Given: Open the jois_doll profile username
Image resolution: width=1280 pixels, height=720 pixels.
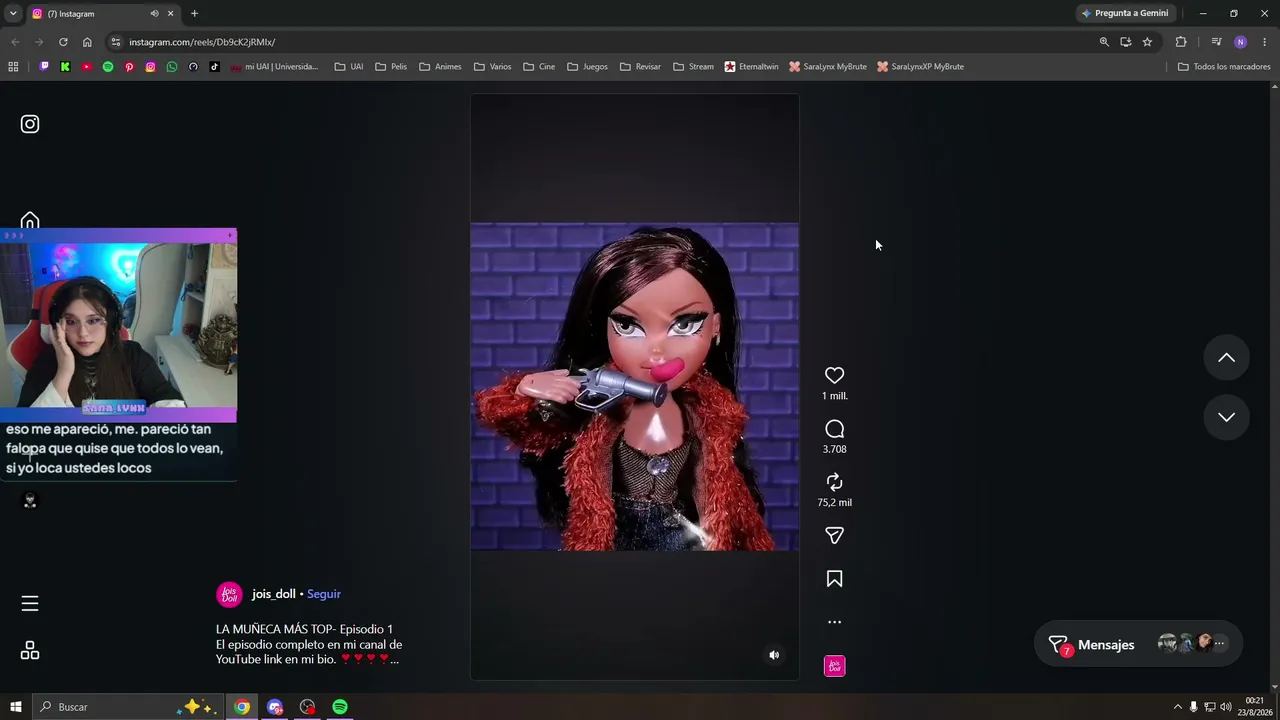Looking at the screenshot, I should (x=274, y=594).
